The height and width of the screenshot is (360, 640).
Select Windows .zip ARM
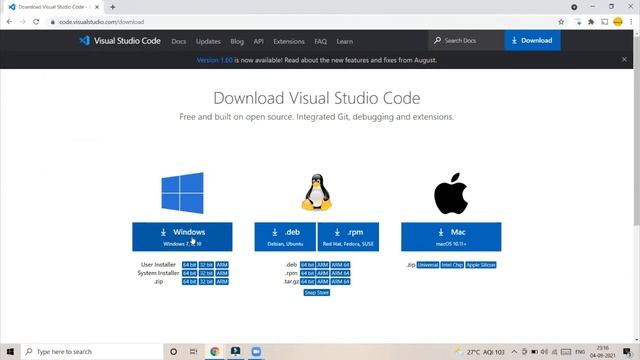pyautogui.click(x=222, y=282)
